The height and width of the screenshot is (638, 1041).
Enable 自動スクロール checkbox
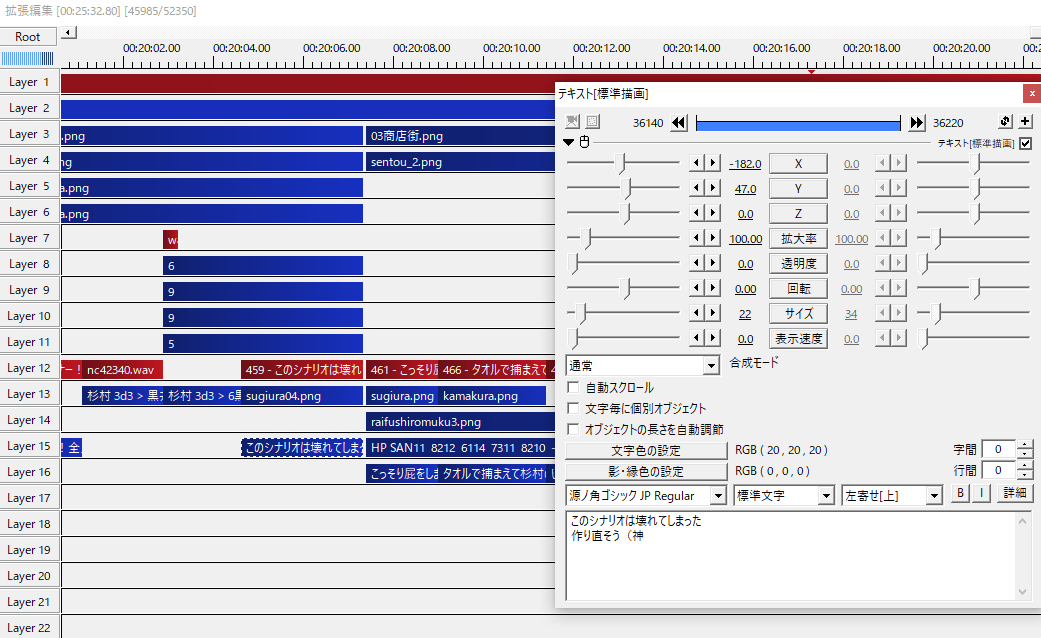pyautogui.click(x=573, y=387)
